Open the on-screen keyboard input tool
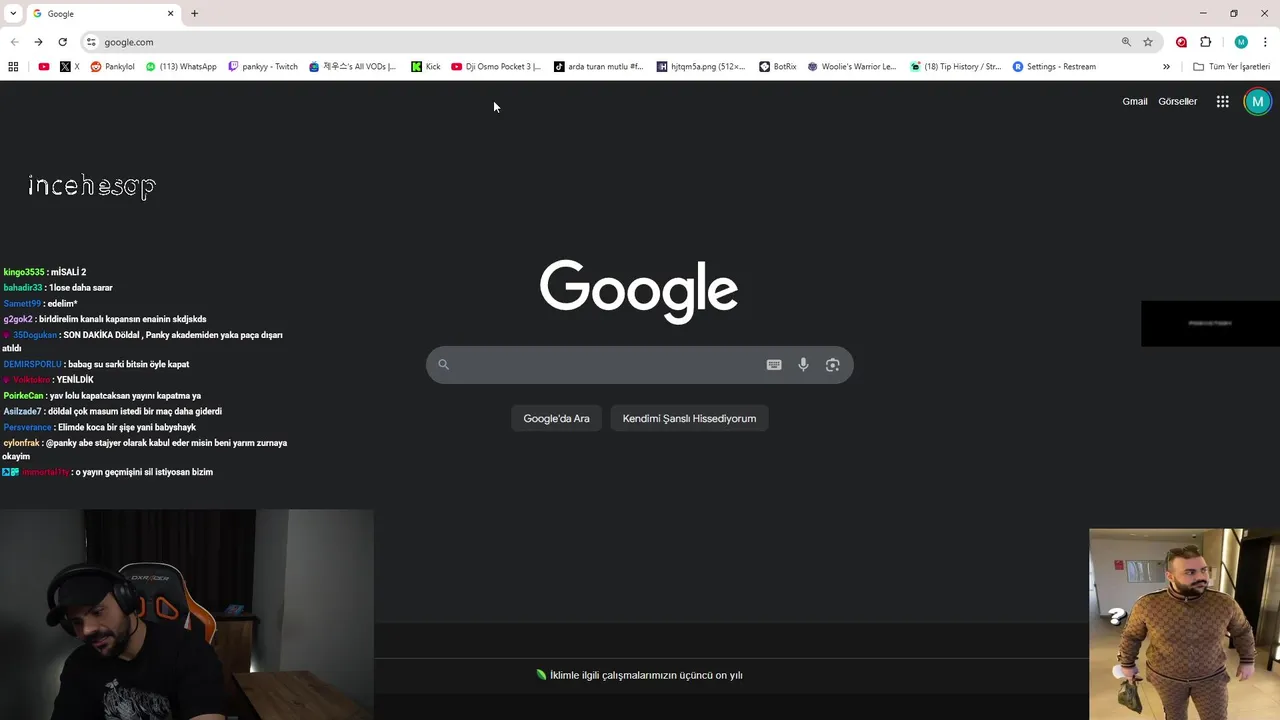The image size is (1280, 720). (x=774, y=365)
